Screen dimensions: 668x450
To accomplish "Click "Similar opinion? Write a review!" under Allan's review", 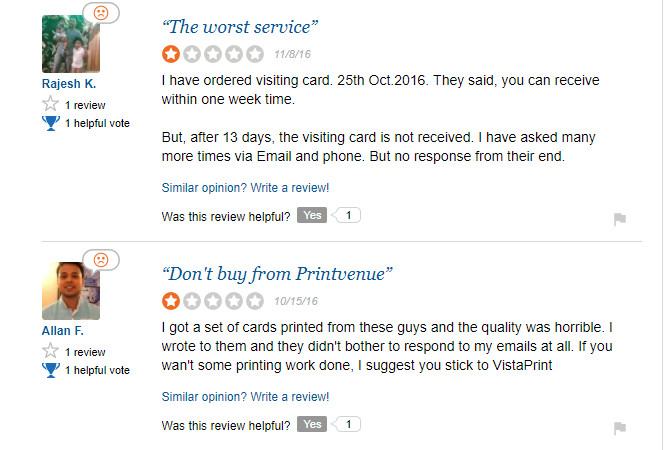I will (x=245, y=396).
